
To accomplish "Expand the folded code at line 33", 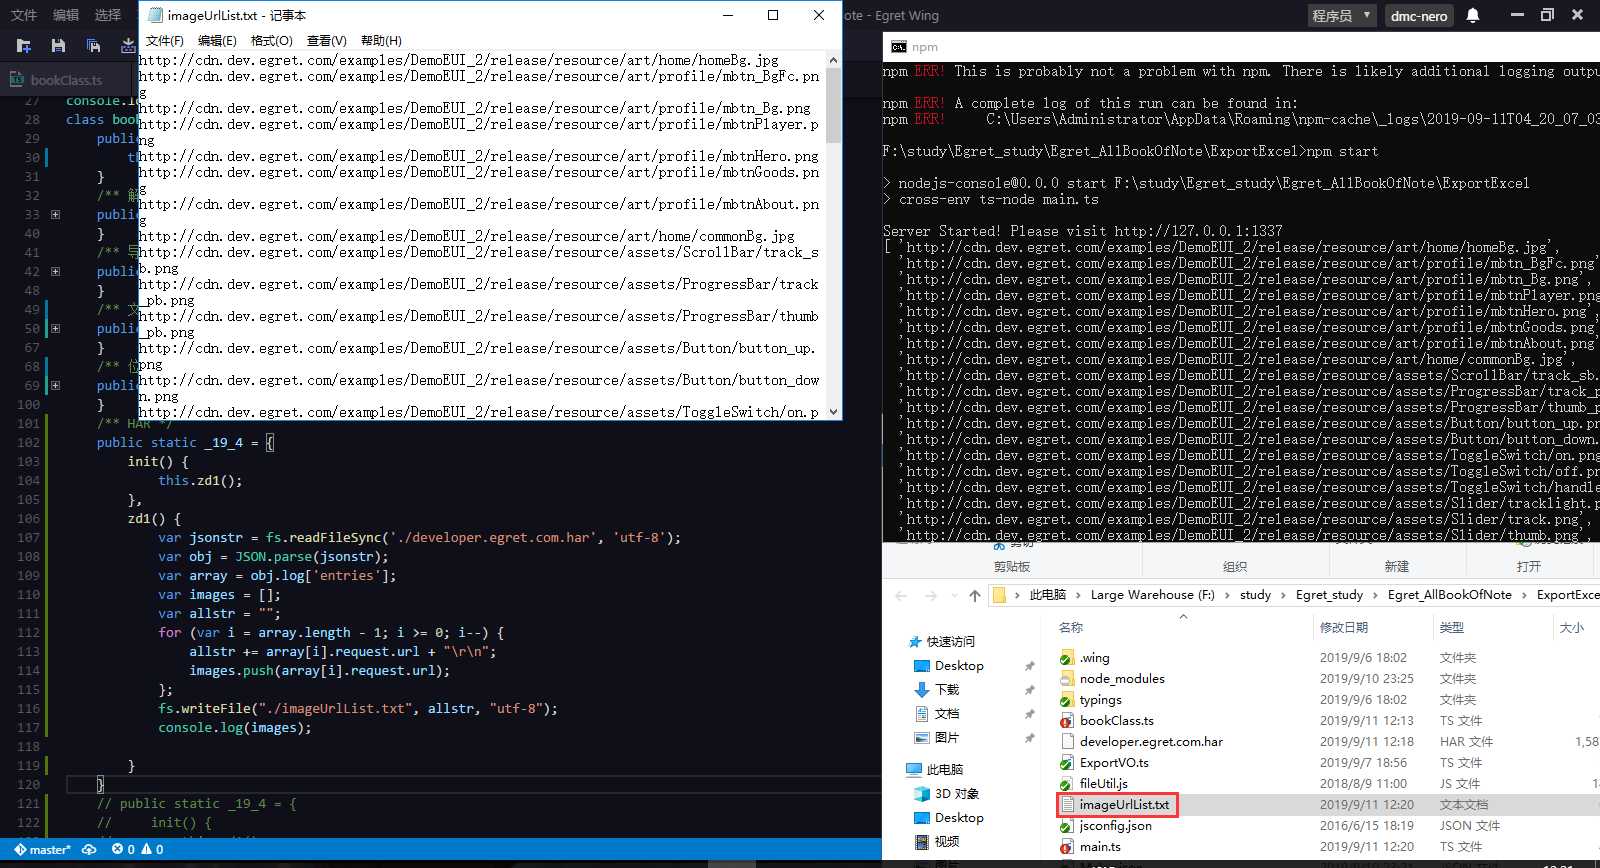I will (x=55, y=214).
